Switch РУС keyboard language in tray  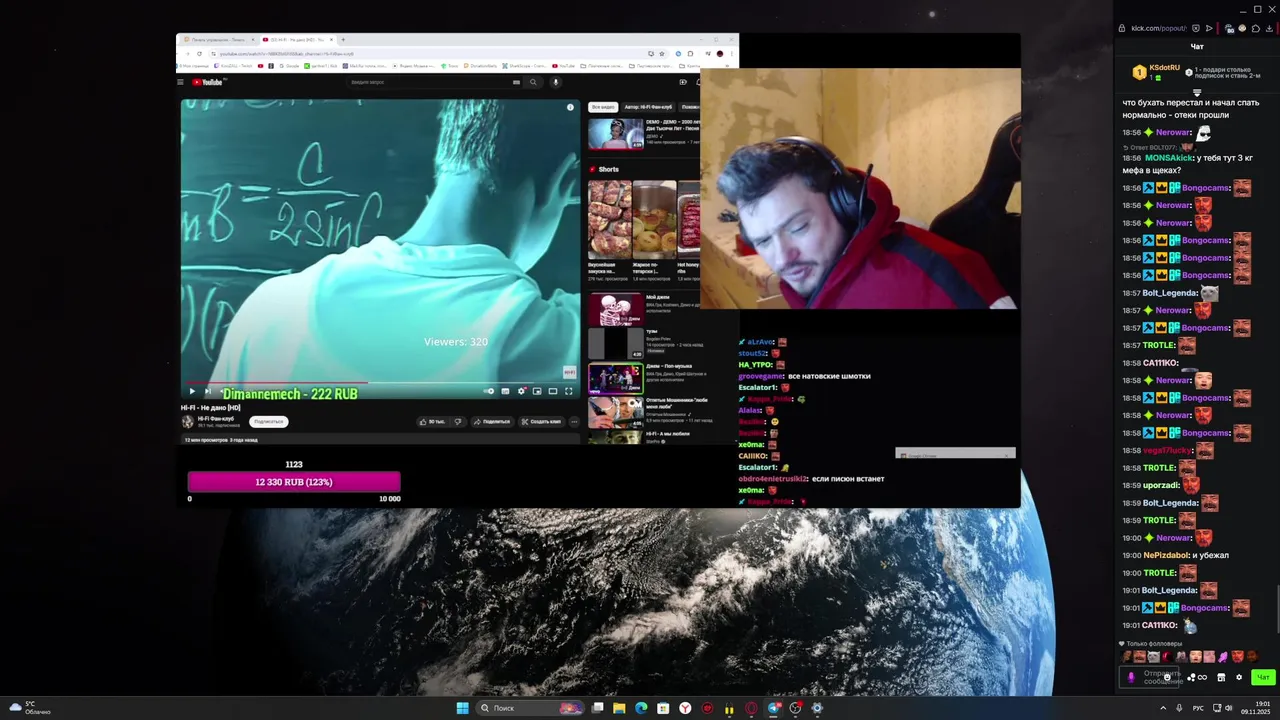[x=1198, y=708]
